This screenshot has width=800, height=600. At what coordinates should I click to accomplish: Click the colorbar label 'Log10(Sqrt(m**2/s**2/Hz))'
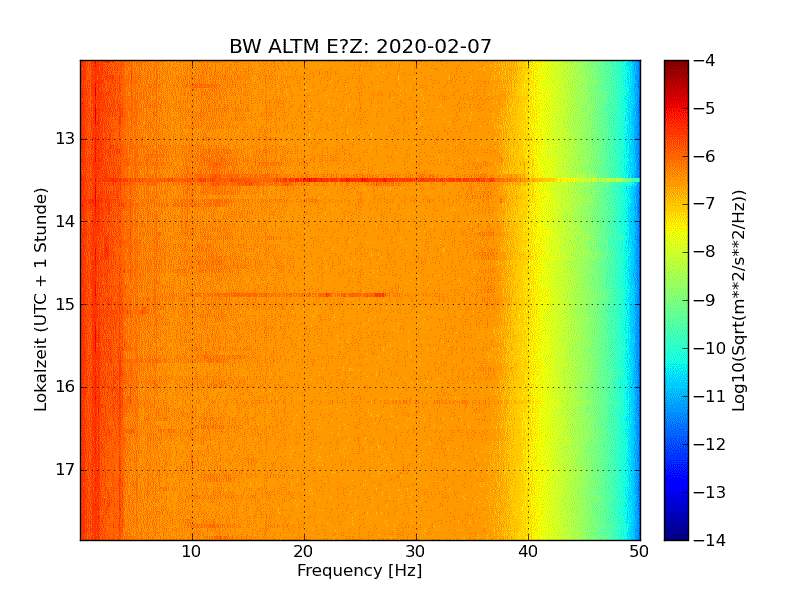click(738, 301)
